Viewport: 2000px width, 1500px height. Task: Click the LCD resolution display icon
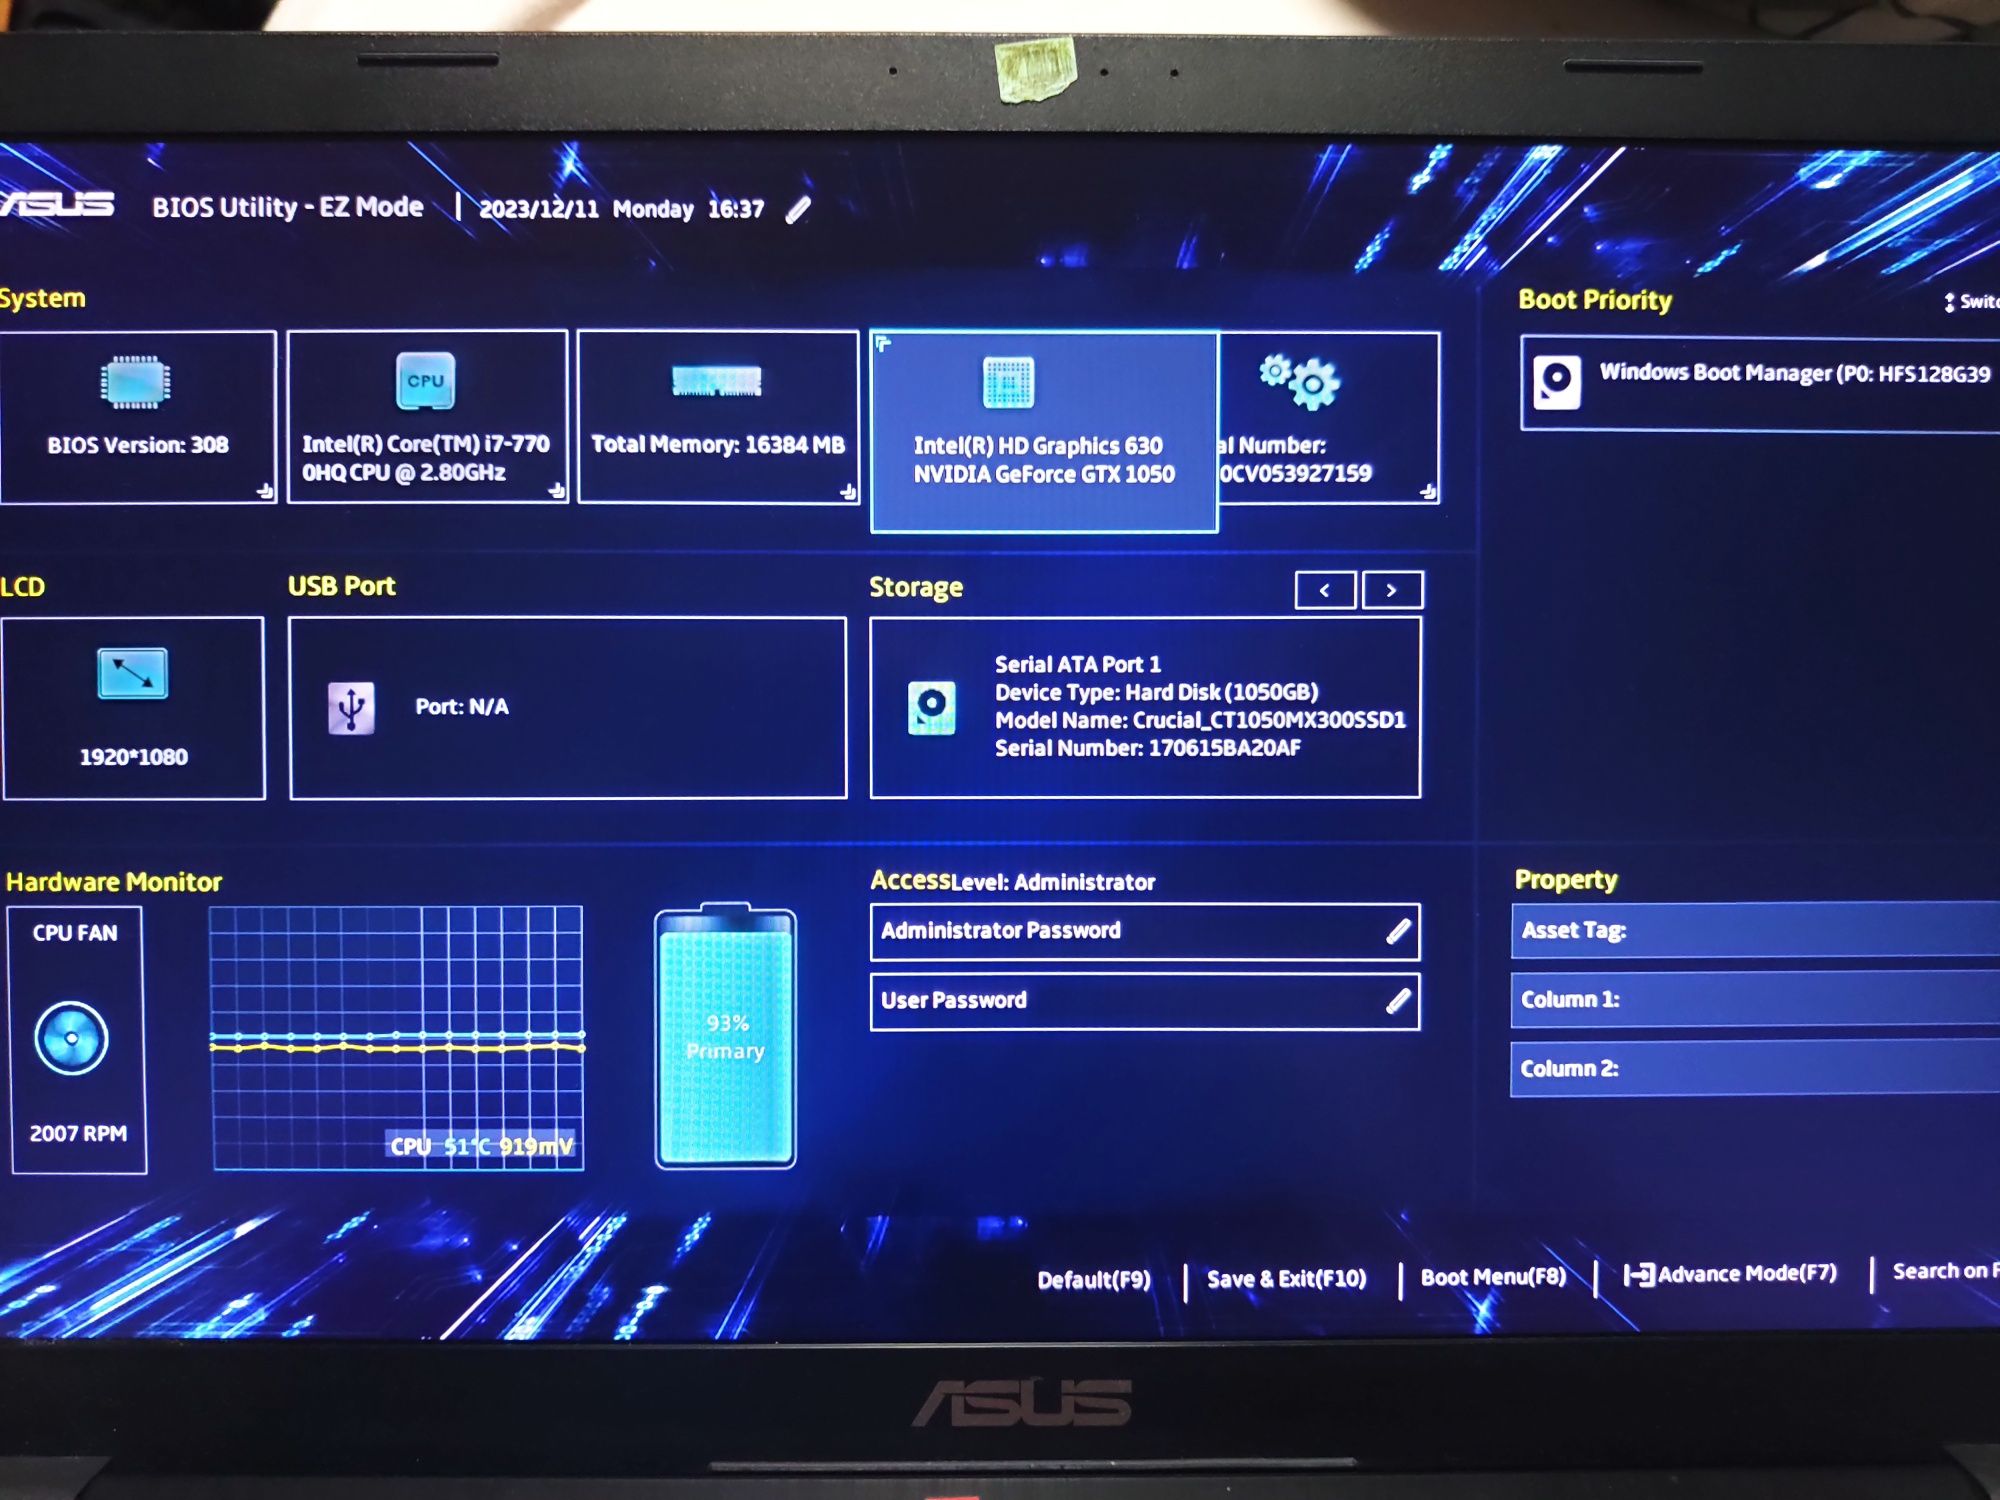click(132, 673)
